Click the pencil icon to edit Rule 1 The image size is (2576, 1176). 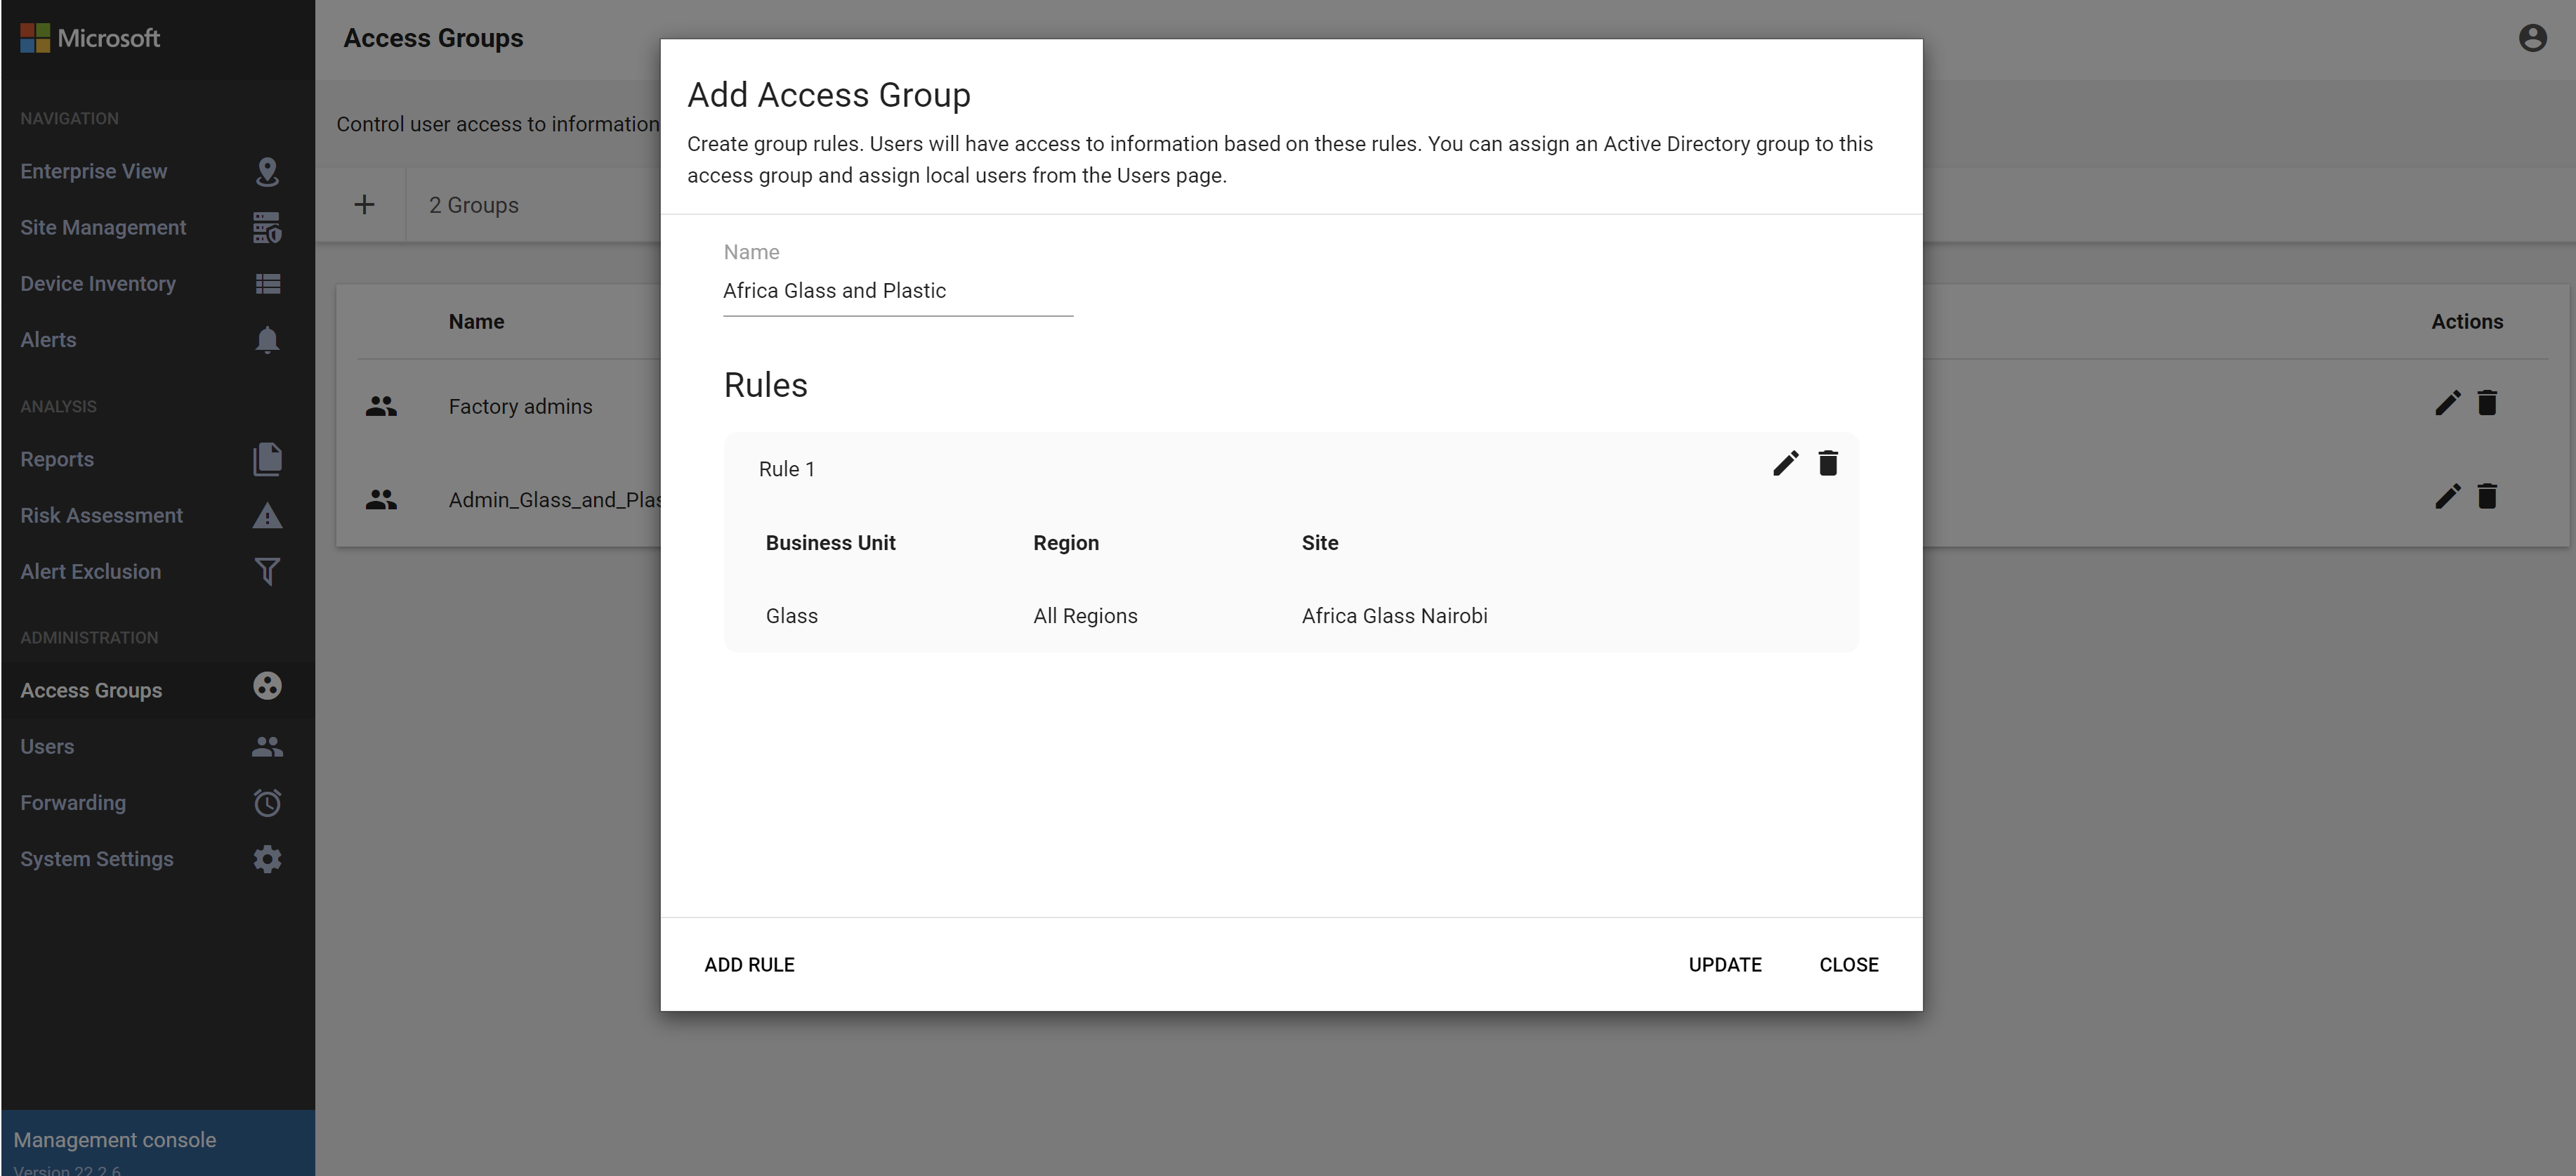click(1785, 464)
